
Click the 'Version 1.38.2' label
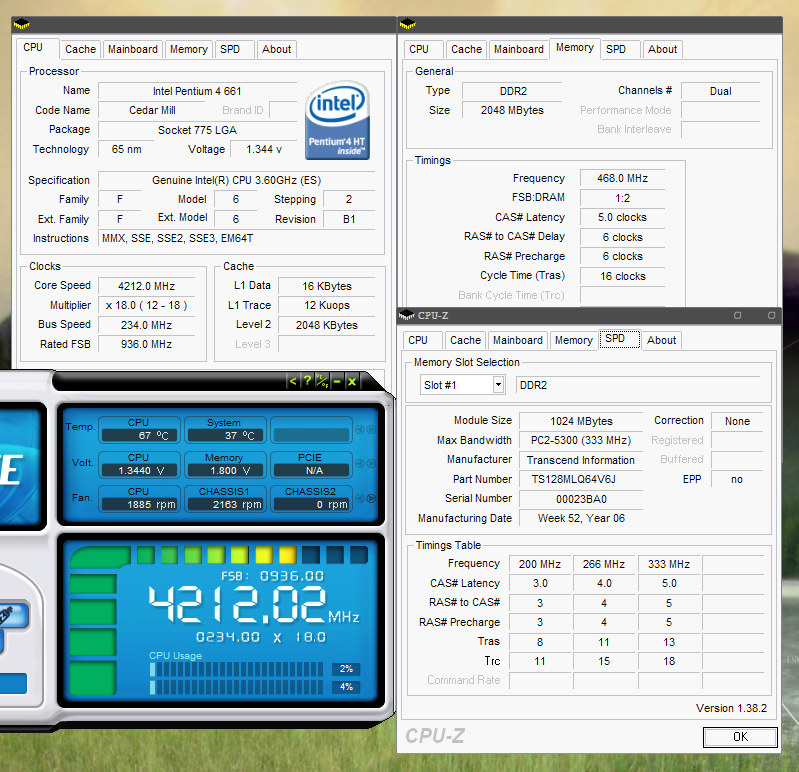(731, 708)
